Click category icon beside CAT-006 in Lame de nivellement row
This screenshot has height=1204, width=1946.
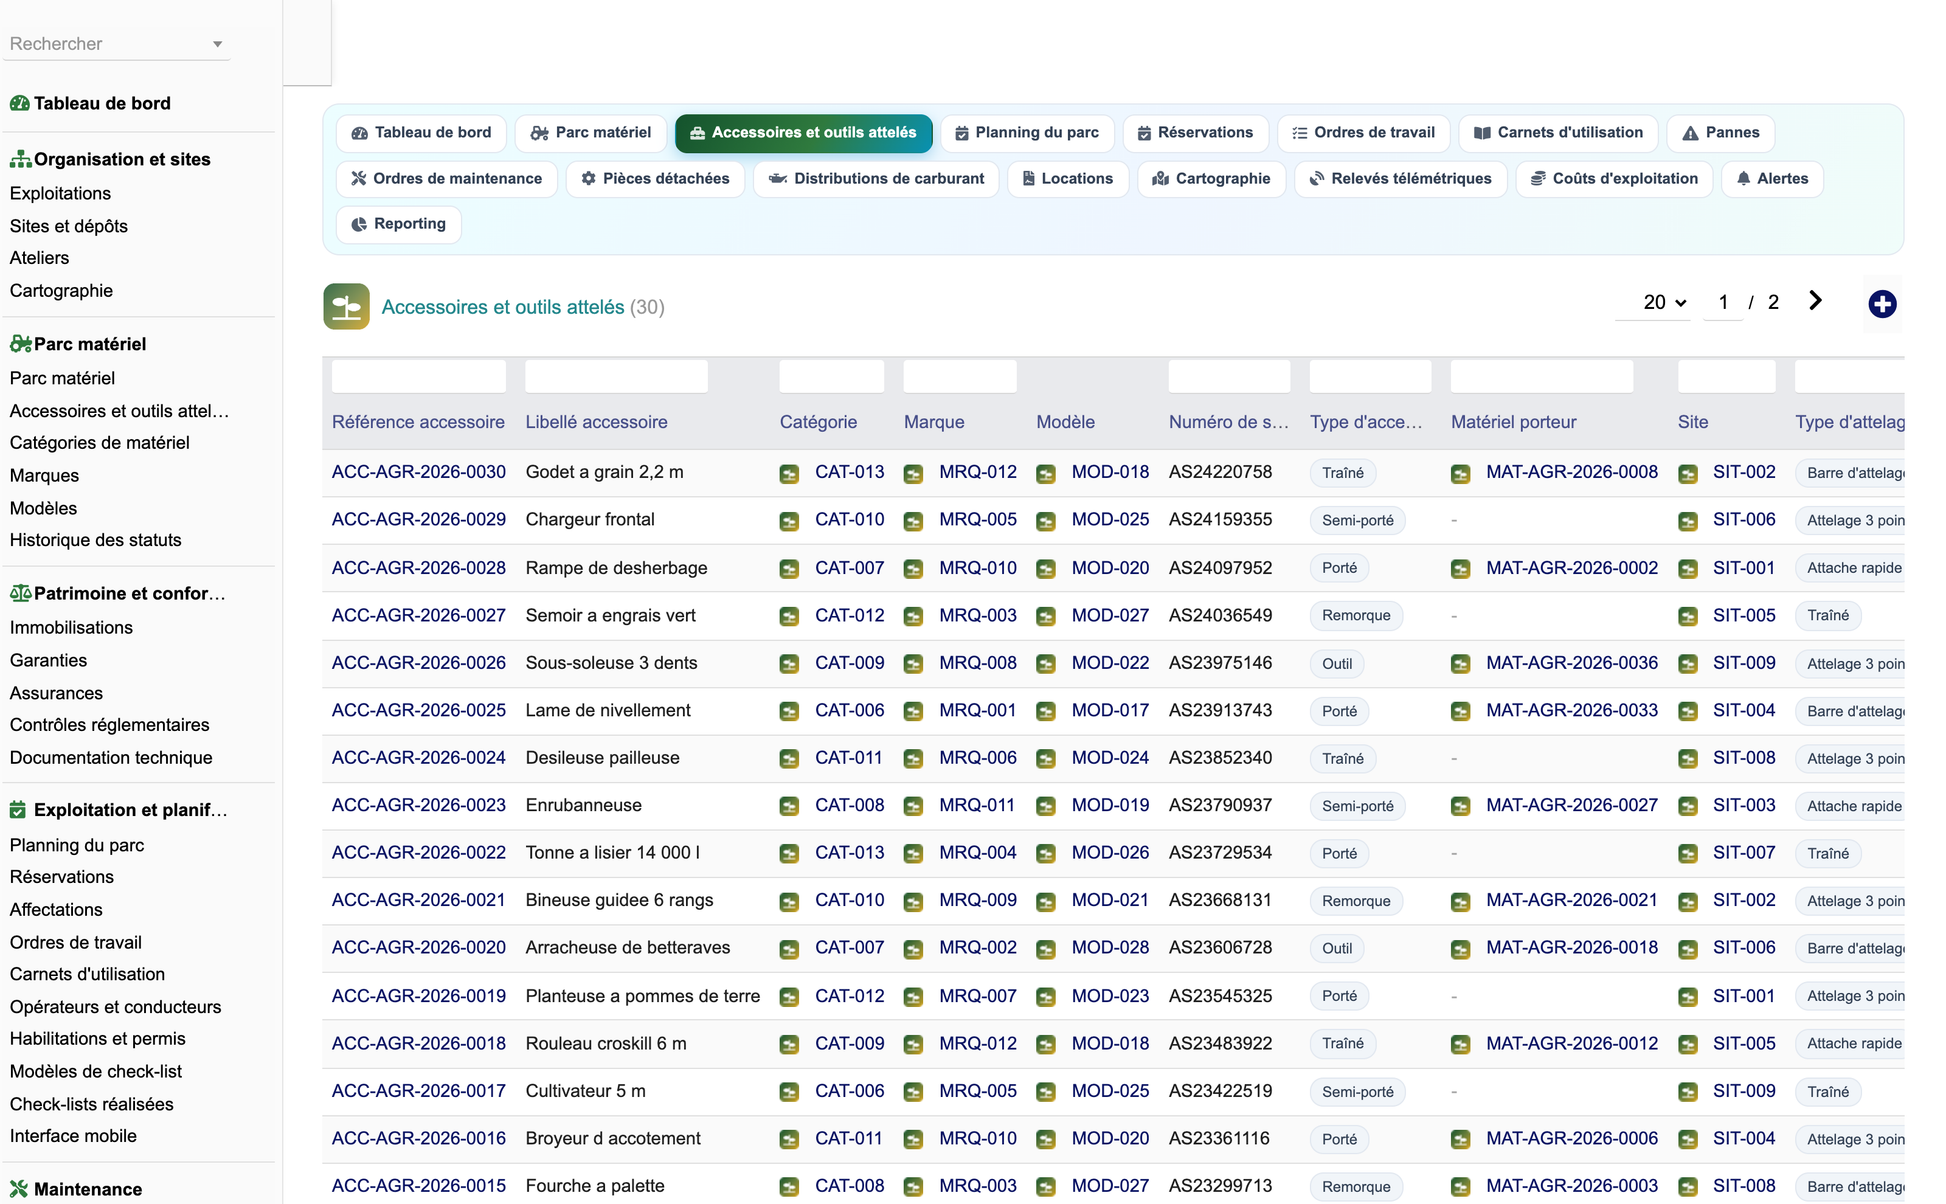[789, 711]
